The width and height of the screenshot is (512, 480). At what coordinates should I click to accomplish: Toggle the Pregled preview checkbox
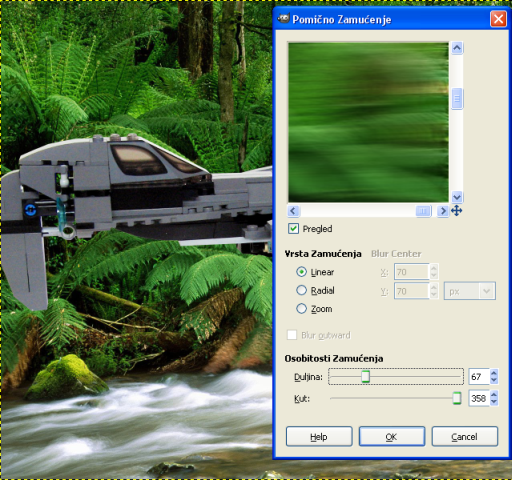coord(293,229)
